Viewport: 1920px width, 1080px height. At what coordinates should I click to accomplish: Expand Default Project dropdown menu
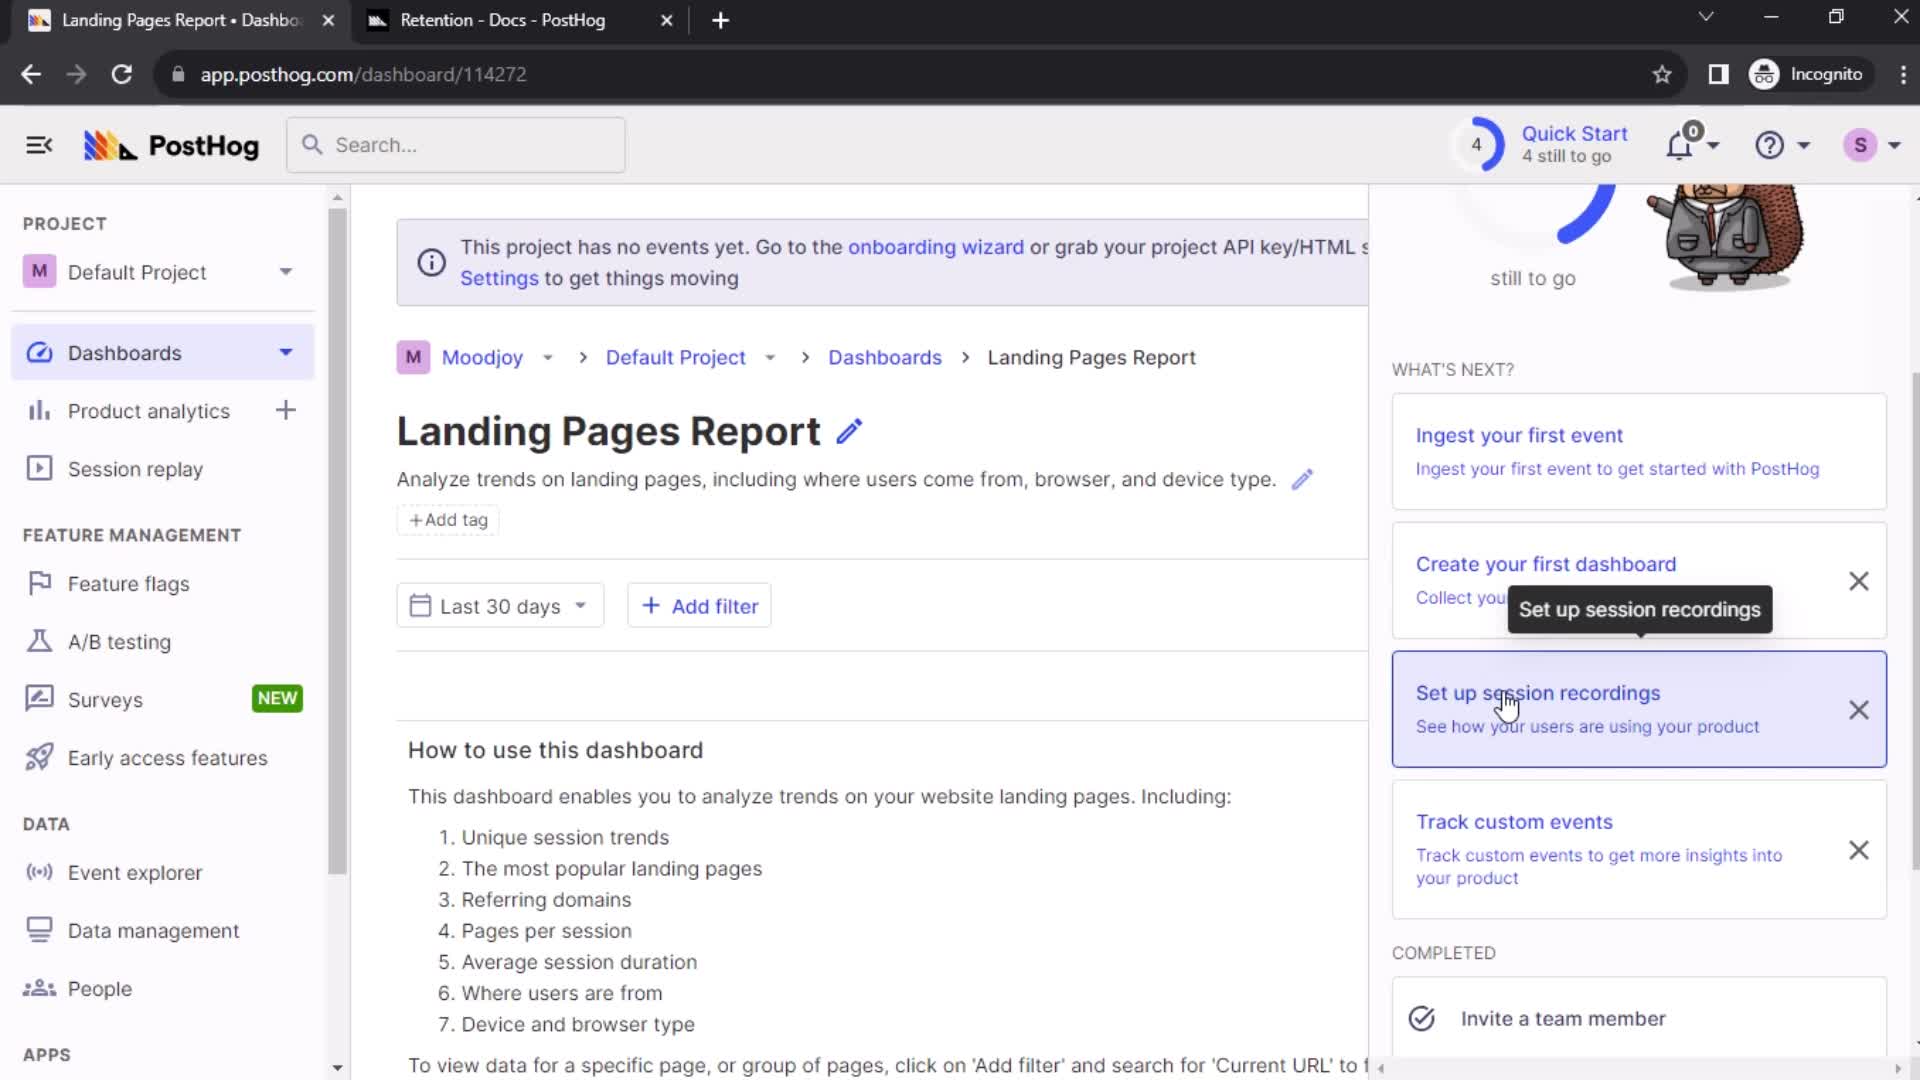(286, 272)
